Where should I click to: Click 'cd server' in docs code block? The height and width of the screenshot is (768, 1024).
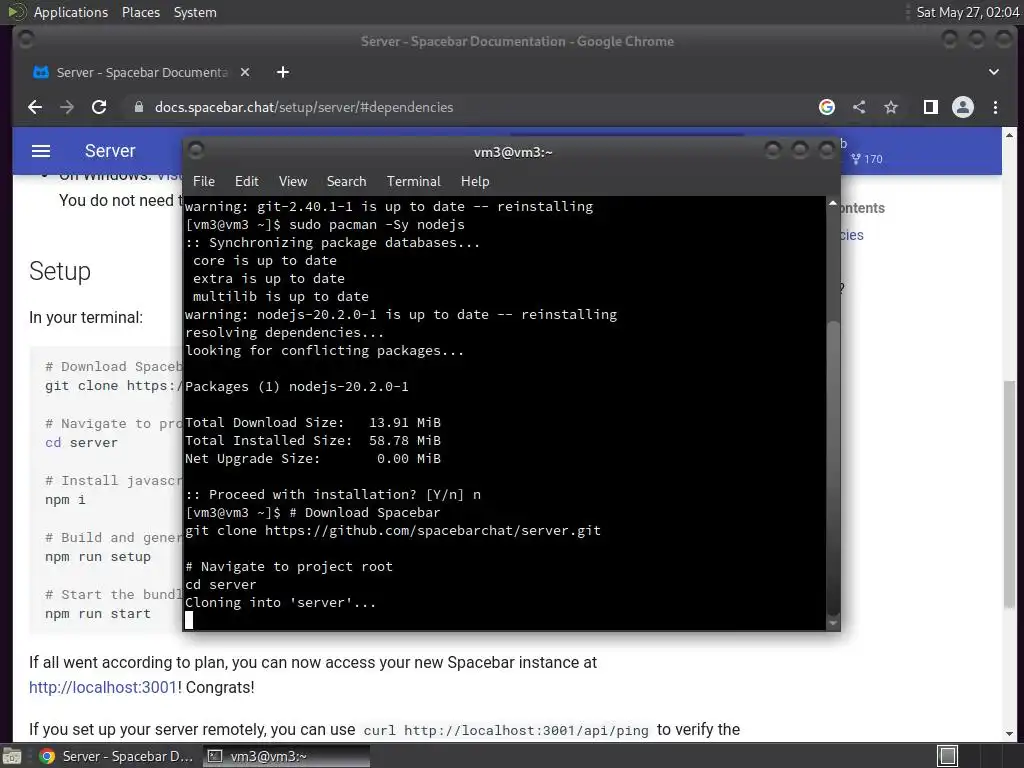click(x=82, y=442)
